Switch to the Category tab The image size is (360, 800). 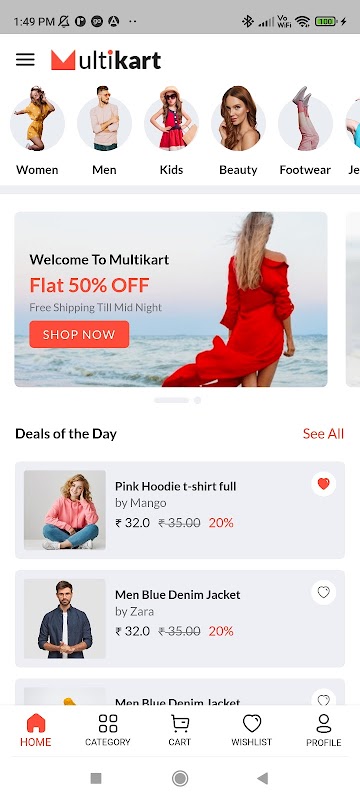108,730
